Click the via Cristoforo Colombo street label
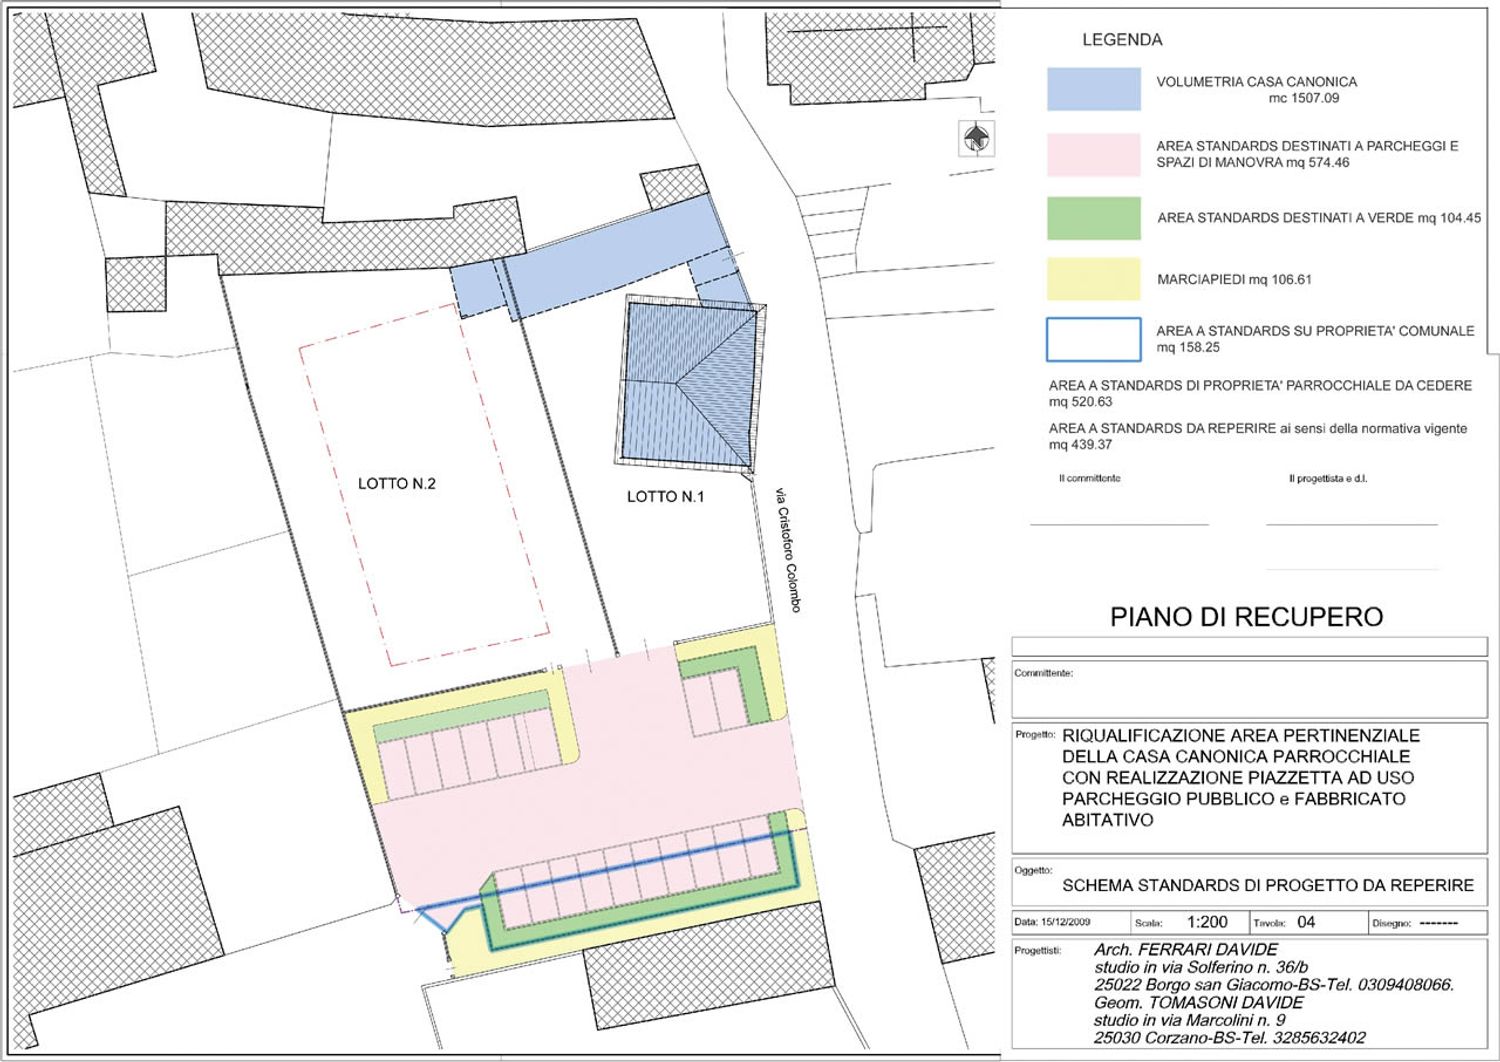 (788, 550)
